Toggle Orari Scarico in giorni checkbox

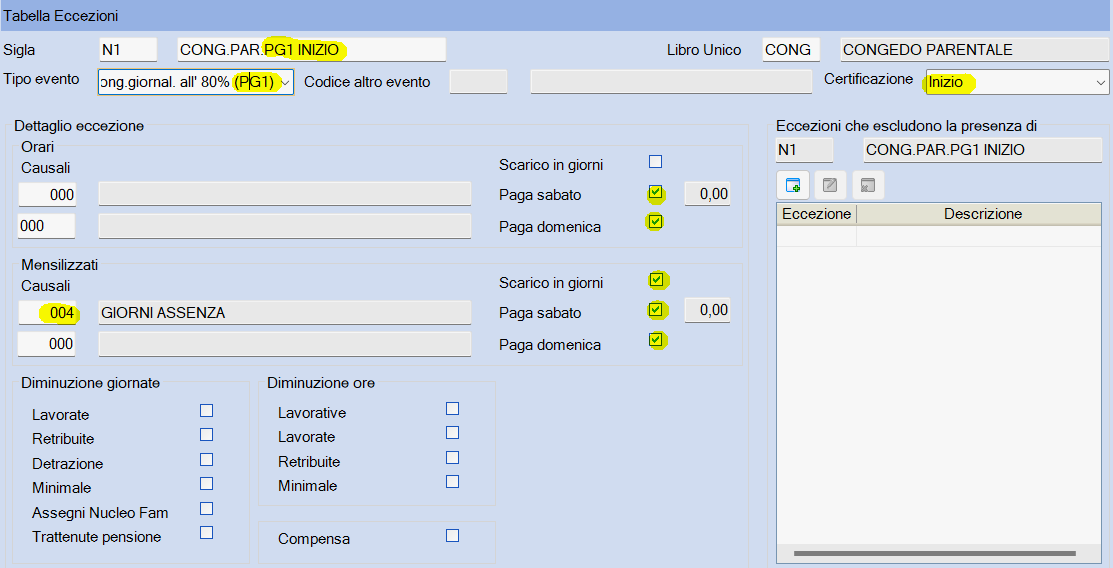pos(655,162)
